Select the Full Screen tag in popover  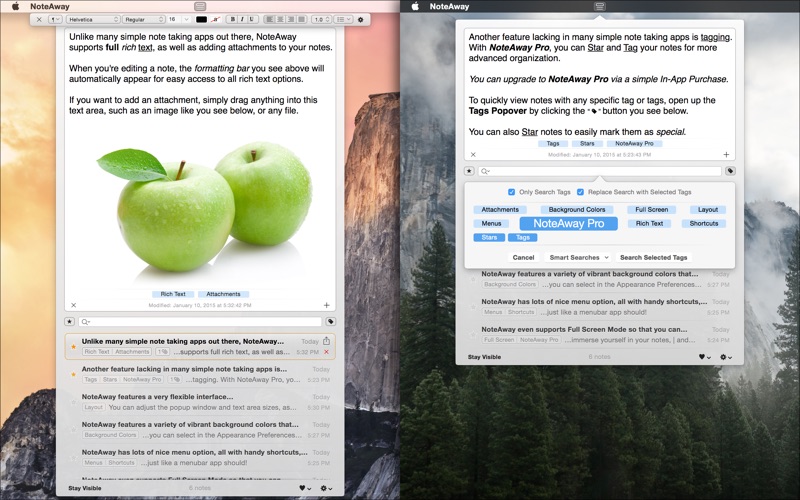(652, 210)
